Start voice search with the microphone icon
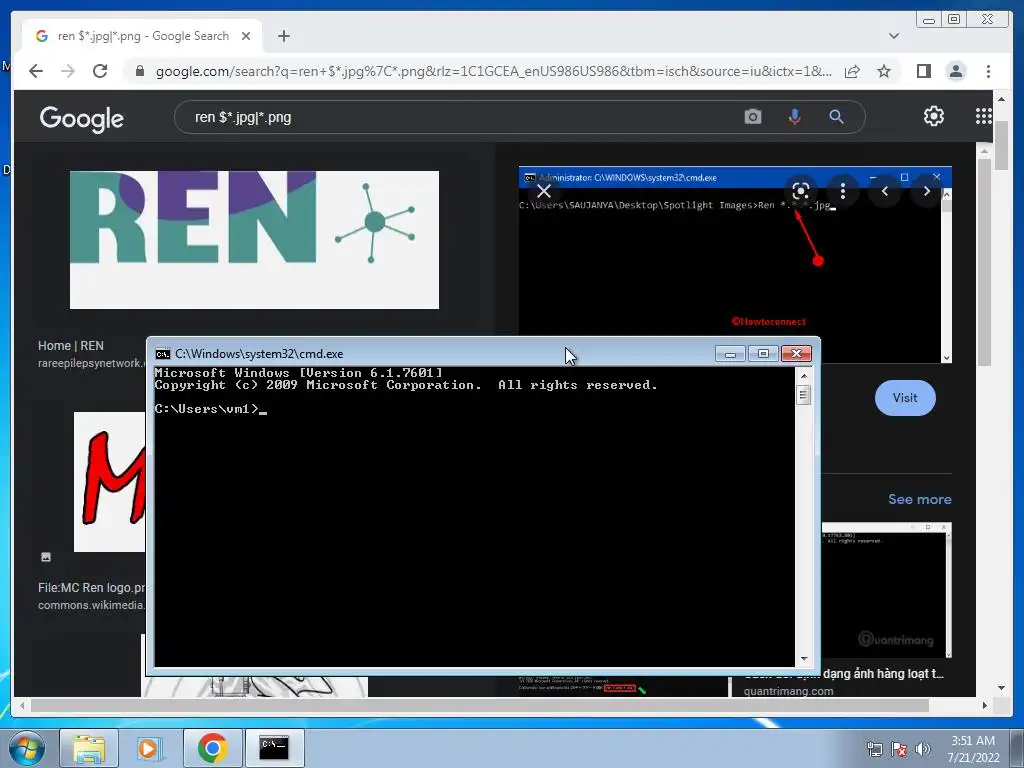Screen dimensions: 1024x768 point(794,117)
